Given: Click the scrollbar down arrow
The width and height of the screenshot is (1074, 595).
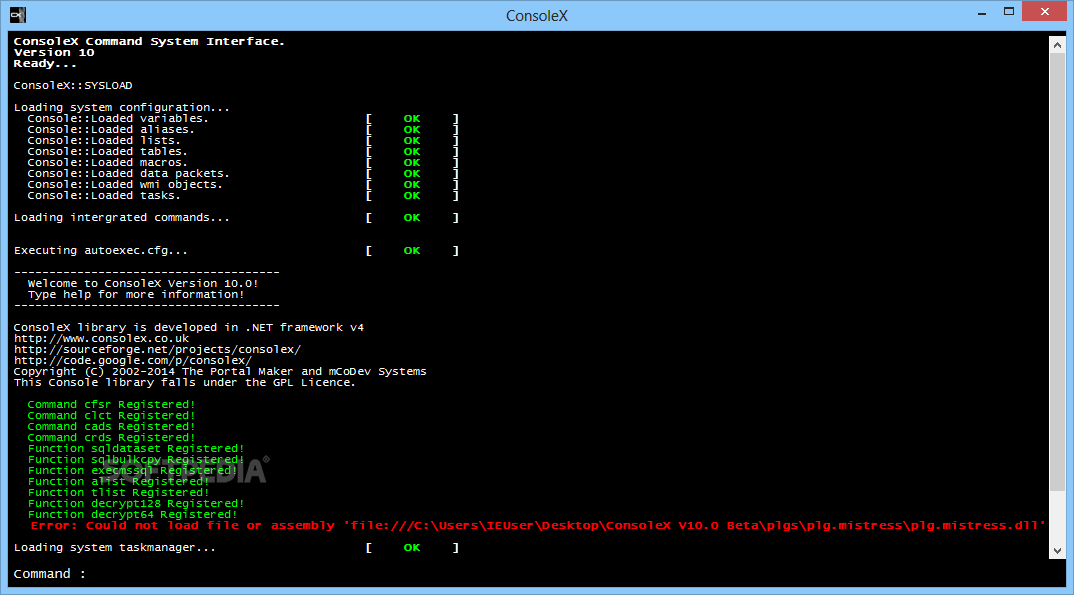Looking at the screenshot, I should 1057,550.
